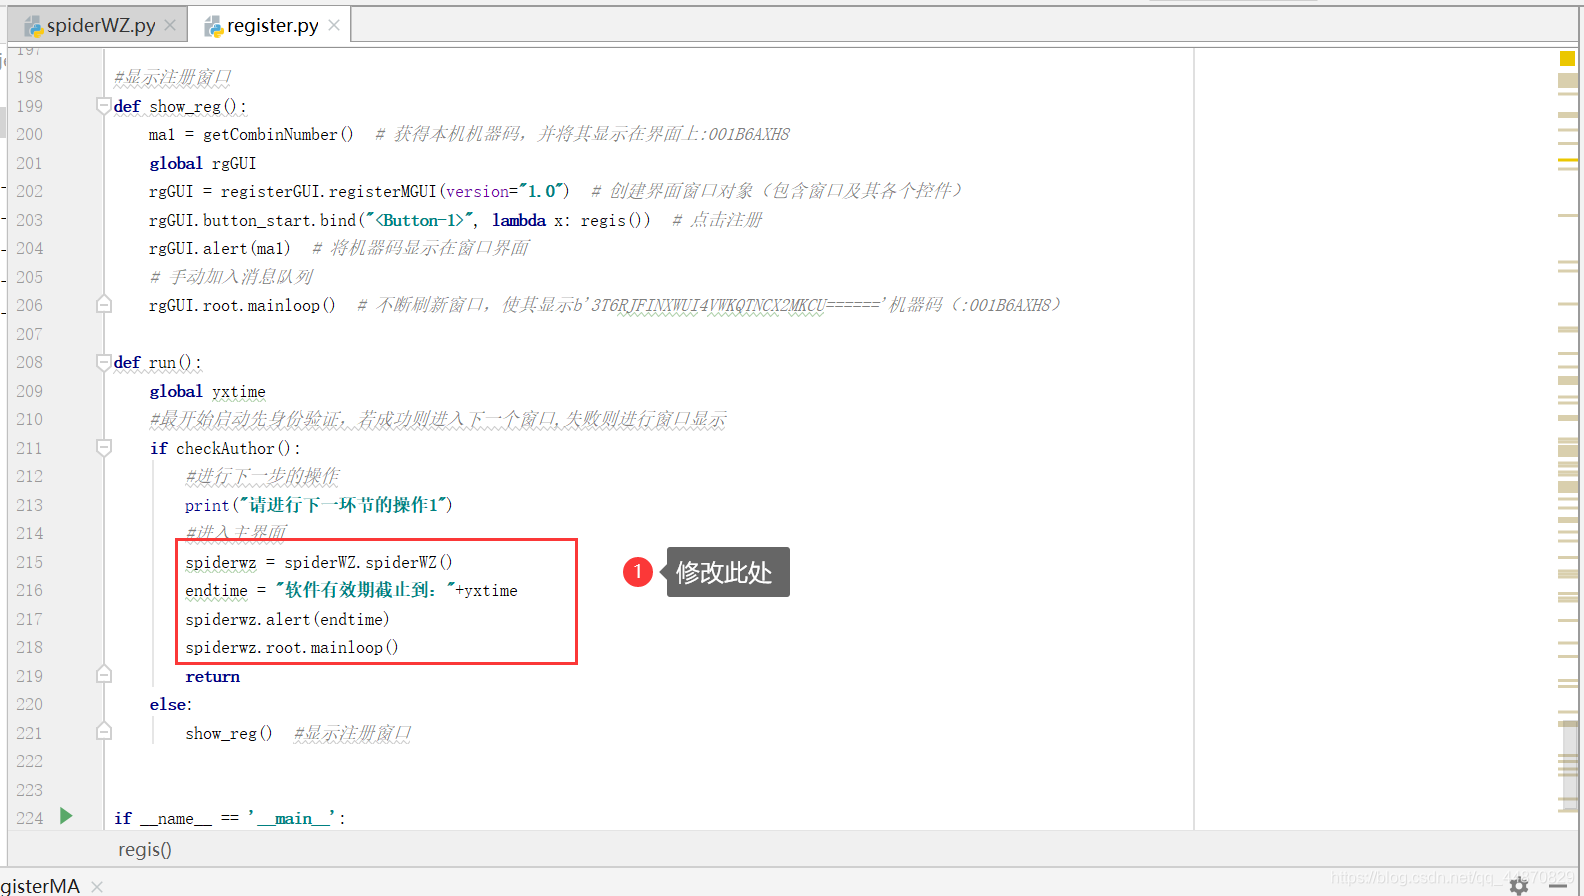Image resolution: width=1584 pixels, height=896 pixels.
Task: Click line number 199 in the gutter
Action: (x=30, y=106)
